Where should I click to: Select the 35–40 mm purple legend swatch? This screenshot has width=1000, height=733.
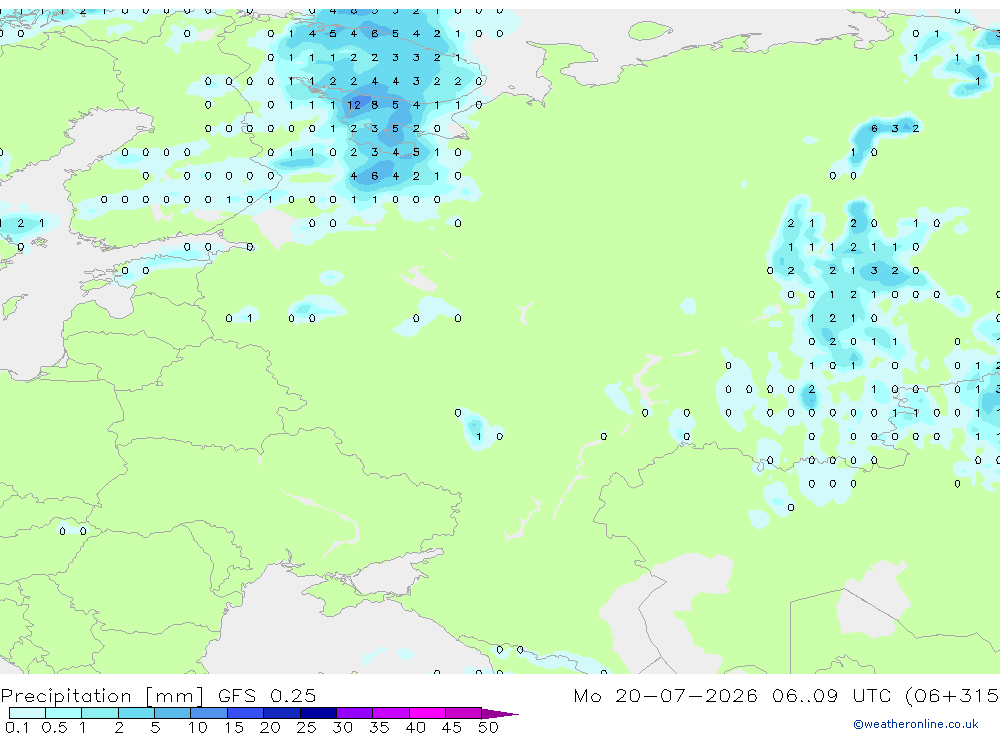391,713
